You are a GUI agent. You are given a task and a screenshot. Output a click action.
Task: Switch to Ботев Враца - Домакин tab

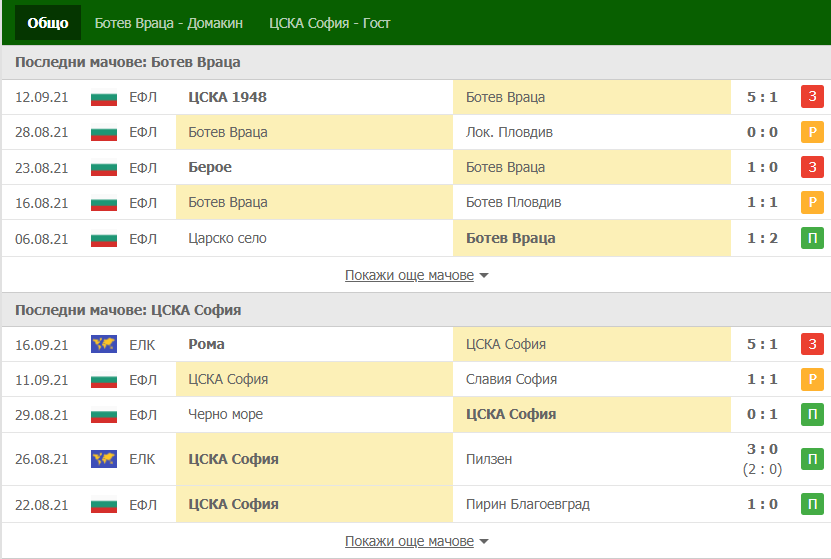169,23
